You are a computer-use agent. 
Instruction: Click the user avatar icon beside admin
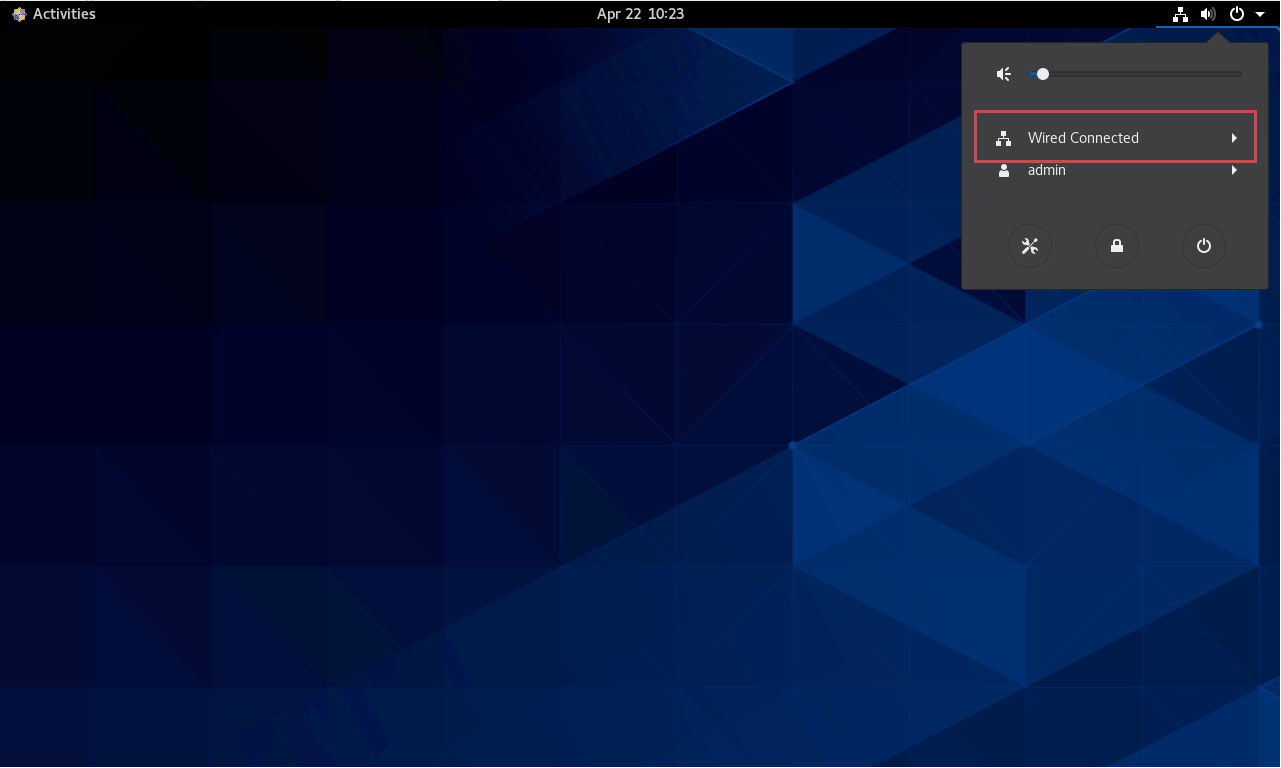pos(1004,170)
